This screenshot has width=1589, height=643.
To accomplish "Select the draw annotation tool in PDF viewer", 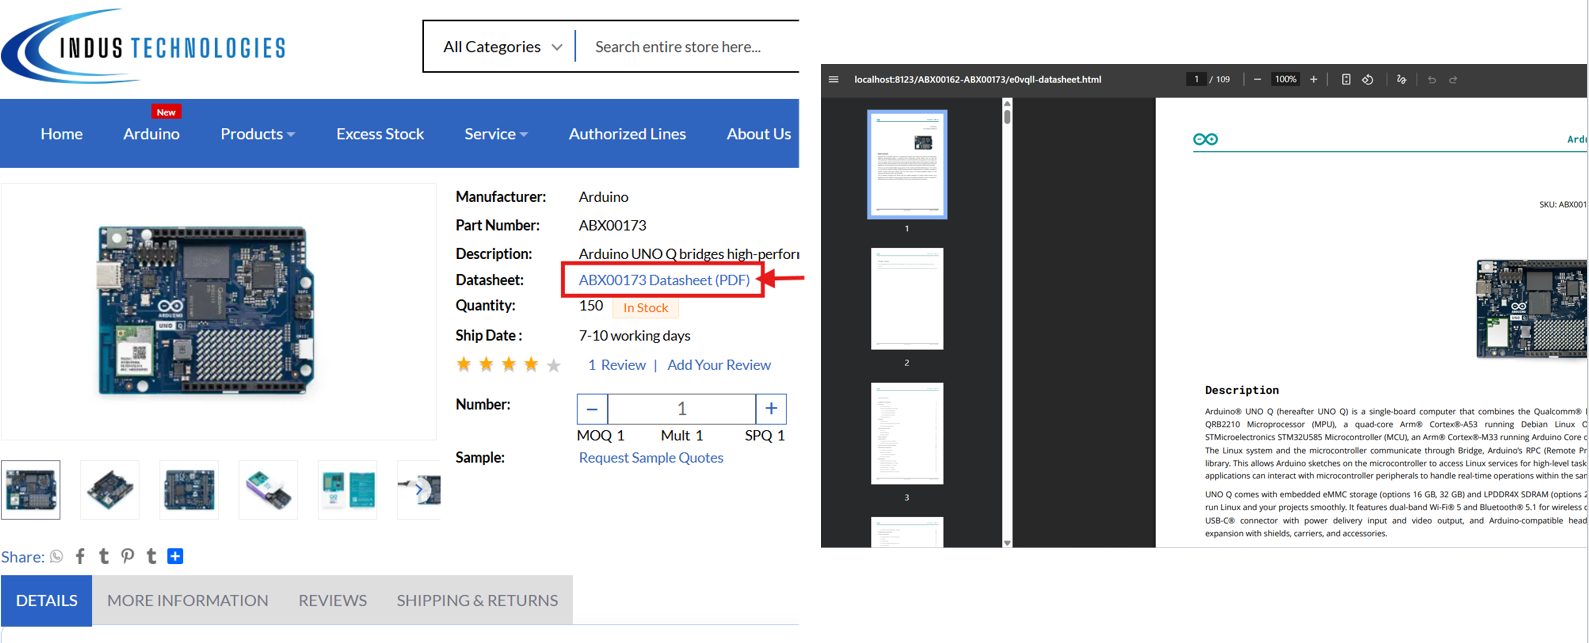I will coord(1401,79).
